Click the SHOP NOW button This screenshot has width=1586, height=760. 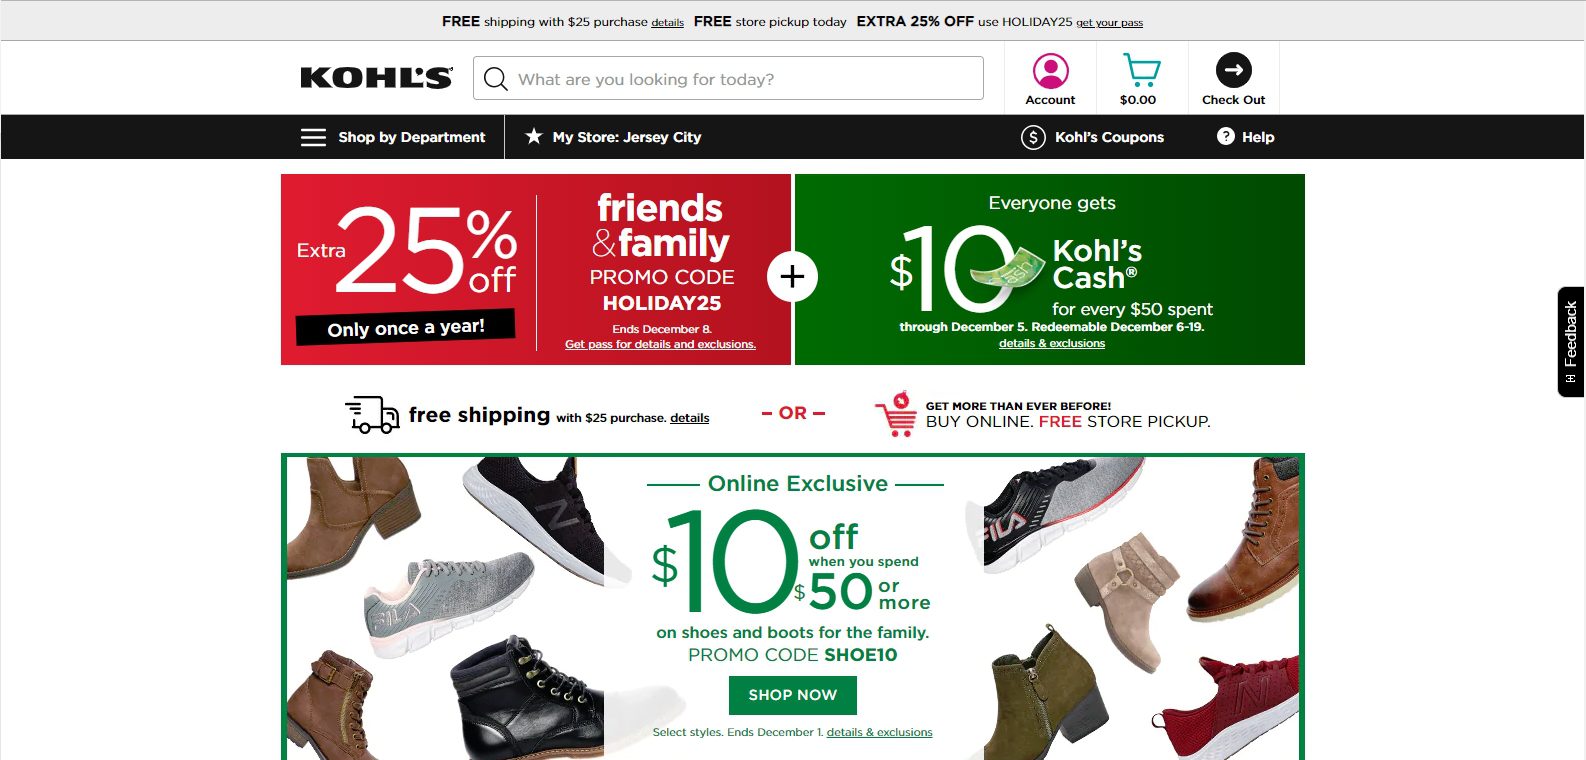[793, 695]
